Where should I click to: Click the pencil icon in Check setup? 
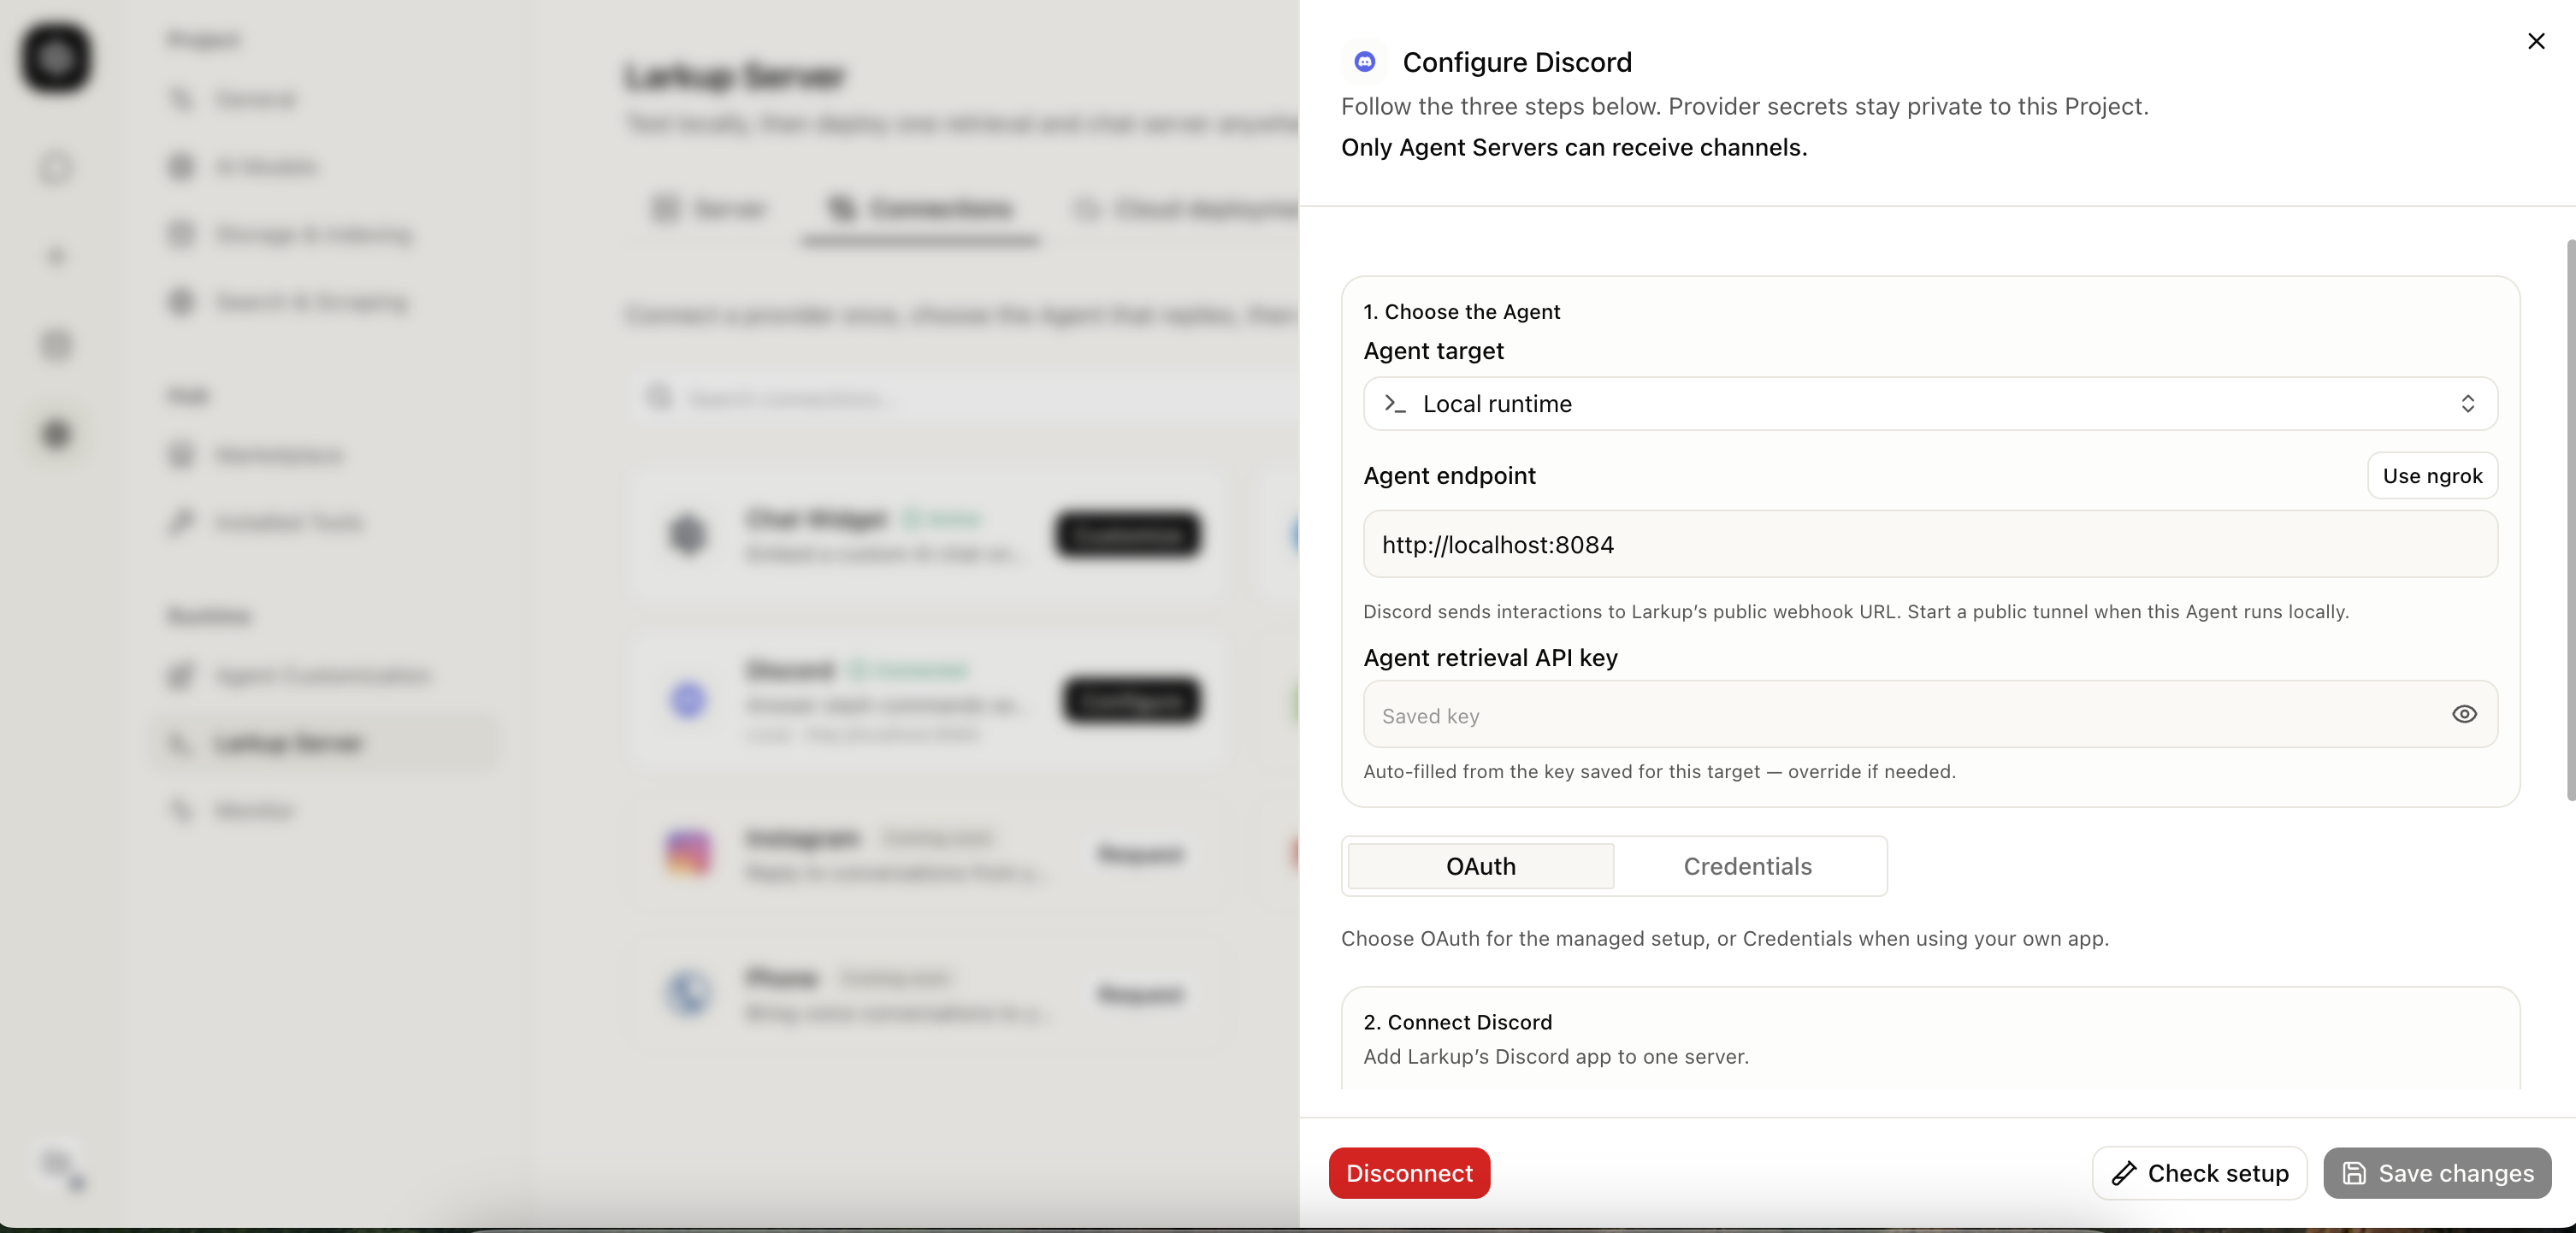coord(2124,1174)
